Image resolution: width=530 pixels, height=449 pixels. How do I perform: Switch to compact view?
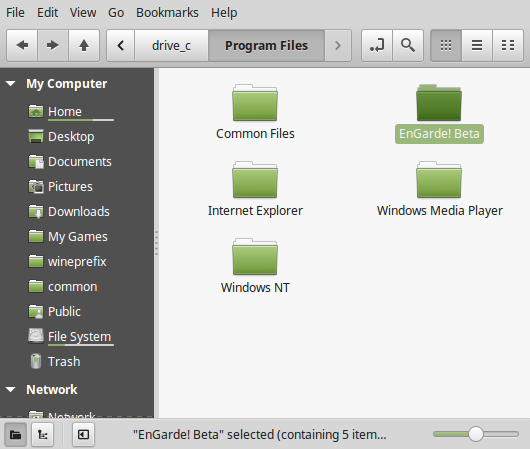[508, 45]
